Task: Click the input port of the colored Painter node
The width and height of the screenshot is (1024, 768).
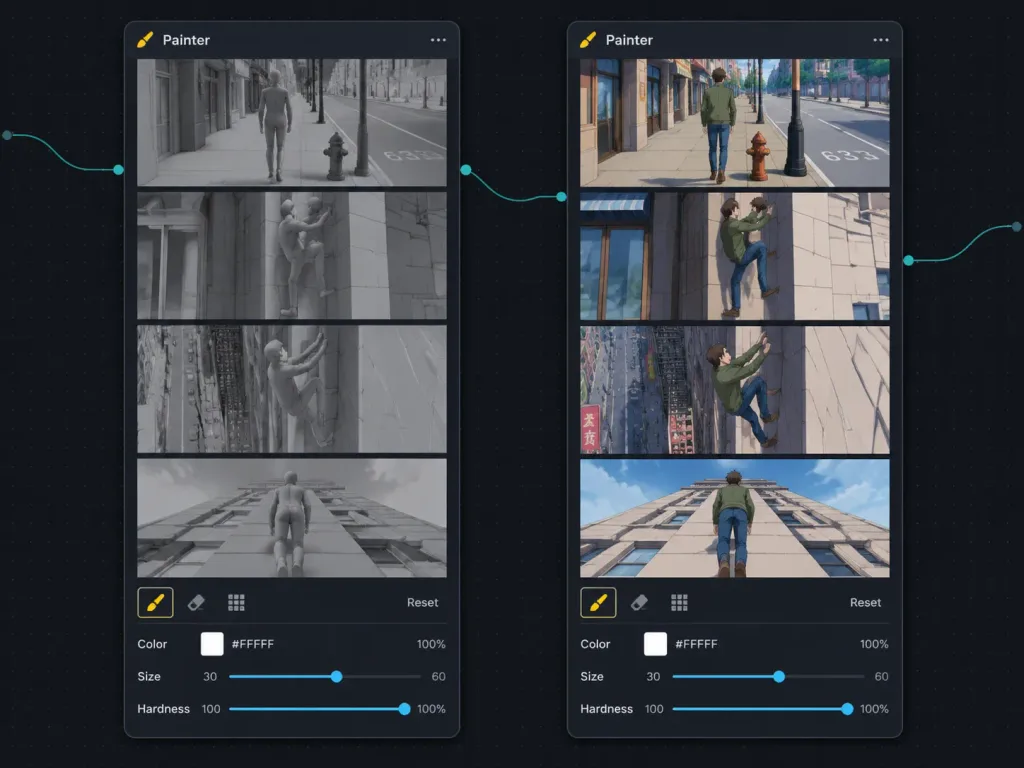Action: tap(562, 197)
